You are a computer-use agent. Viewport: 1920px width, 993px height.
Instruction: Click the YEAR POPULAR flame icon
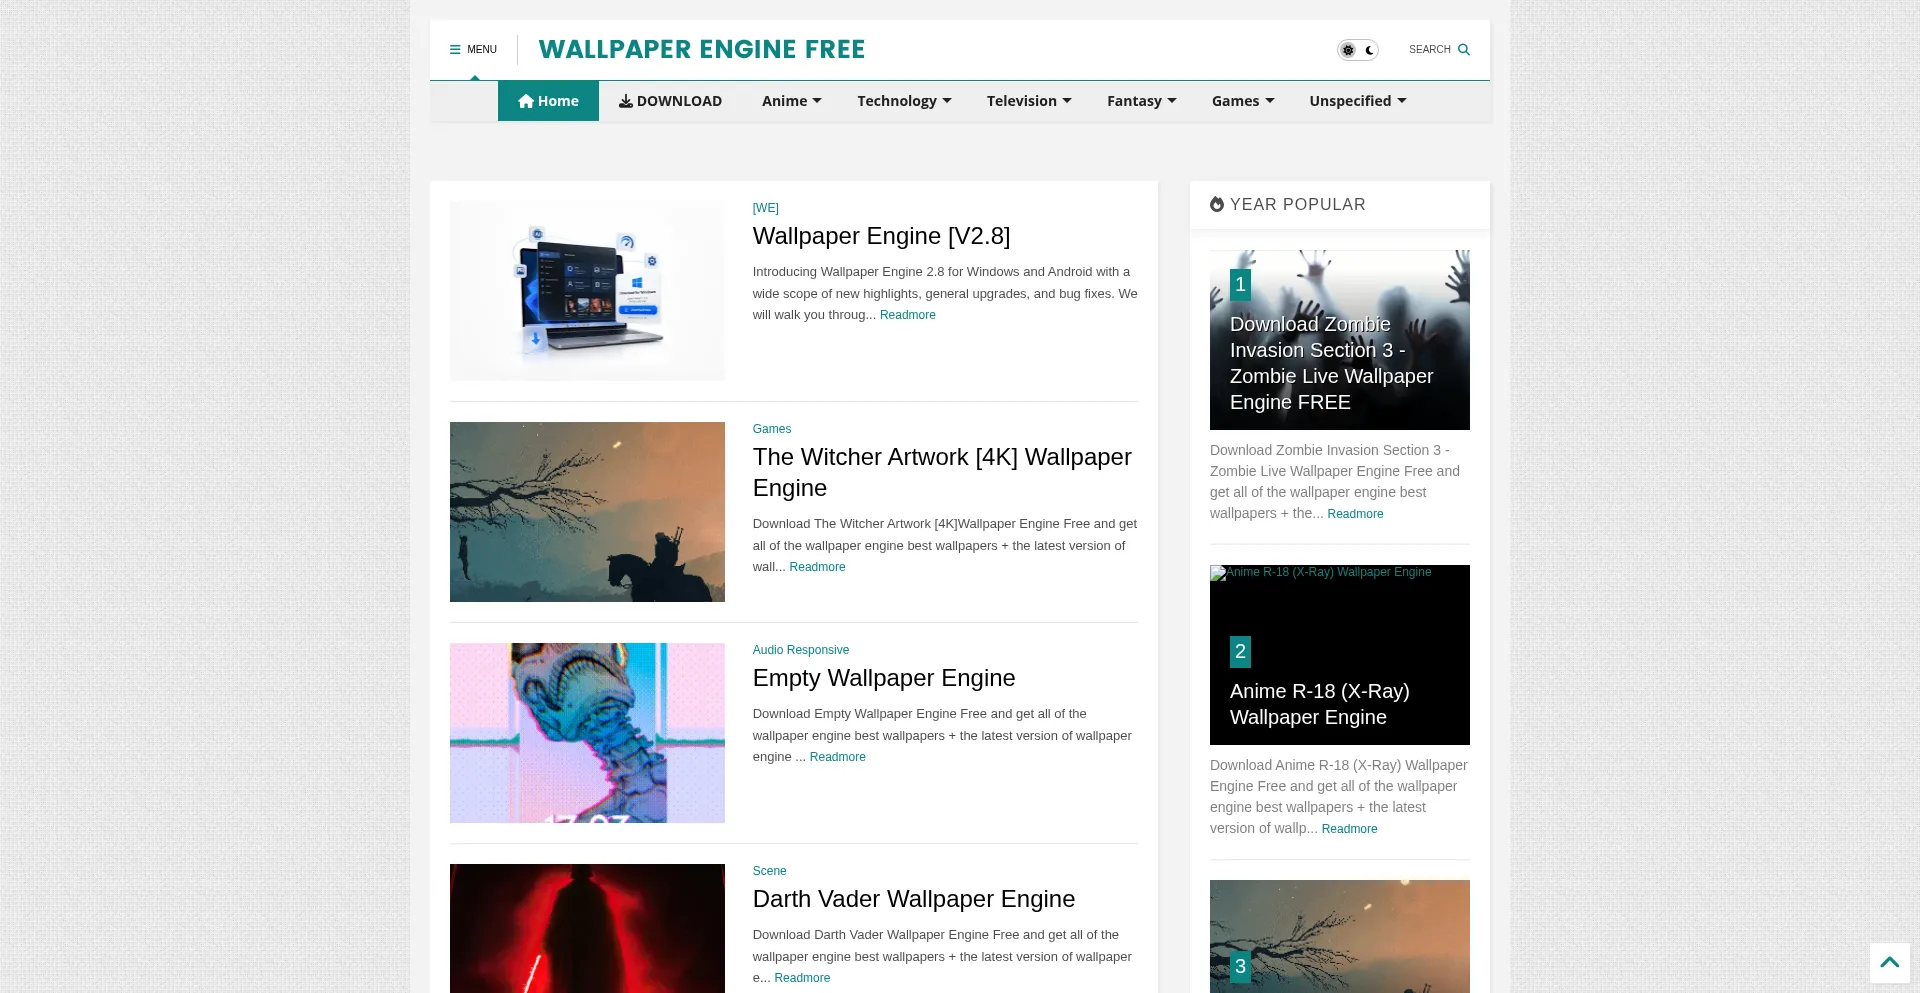click(x=1217, y=204)
